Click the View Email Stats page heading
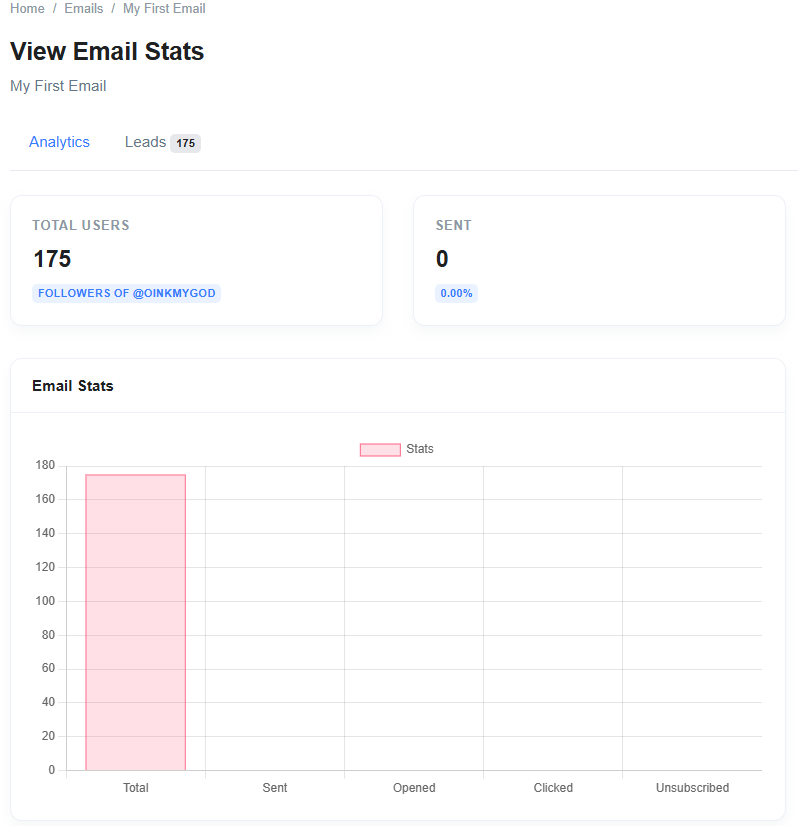Image resolution: width=798 pixels, height=826 pixels. 107,52
